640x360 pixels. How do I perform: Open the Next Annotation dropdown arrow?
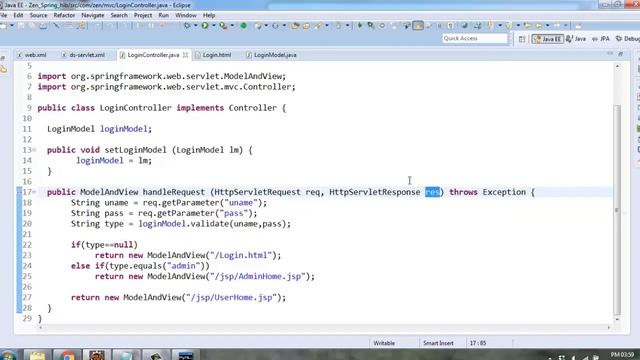[500, 26]
